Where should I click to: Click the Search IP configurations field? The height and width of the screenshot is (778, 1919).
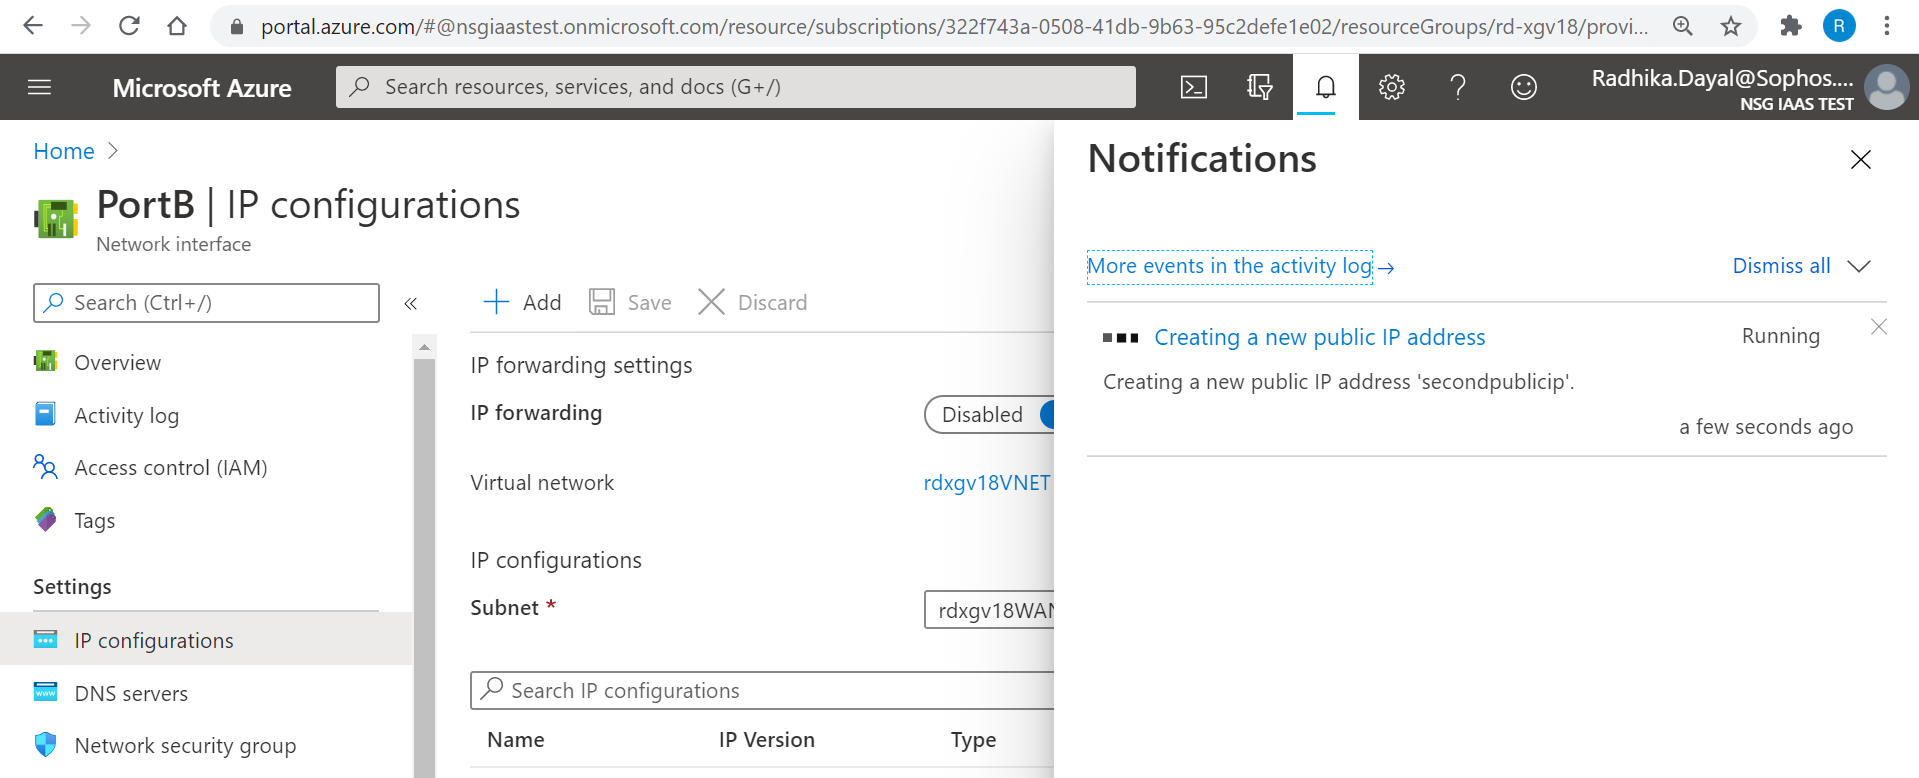(x=762, y=691)
